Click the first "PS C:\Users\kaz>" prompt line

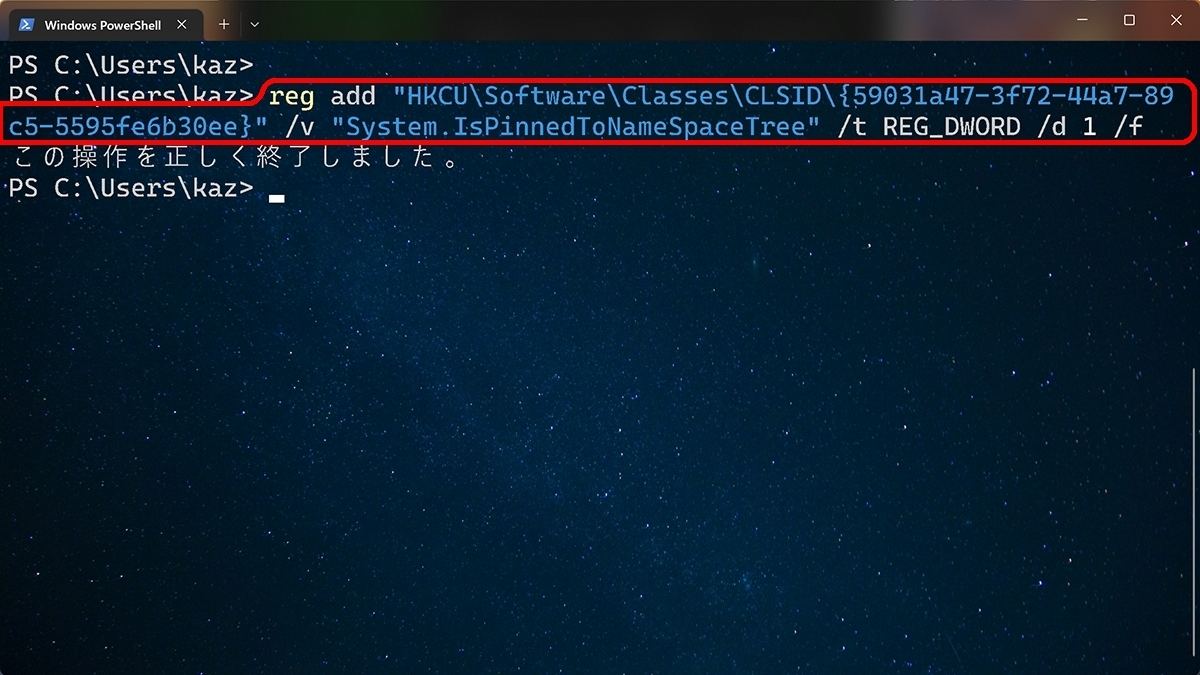(x=131, y=66)
